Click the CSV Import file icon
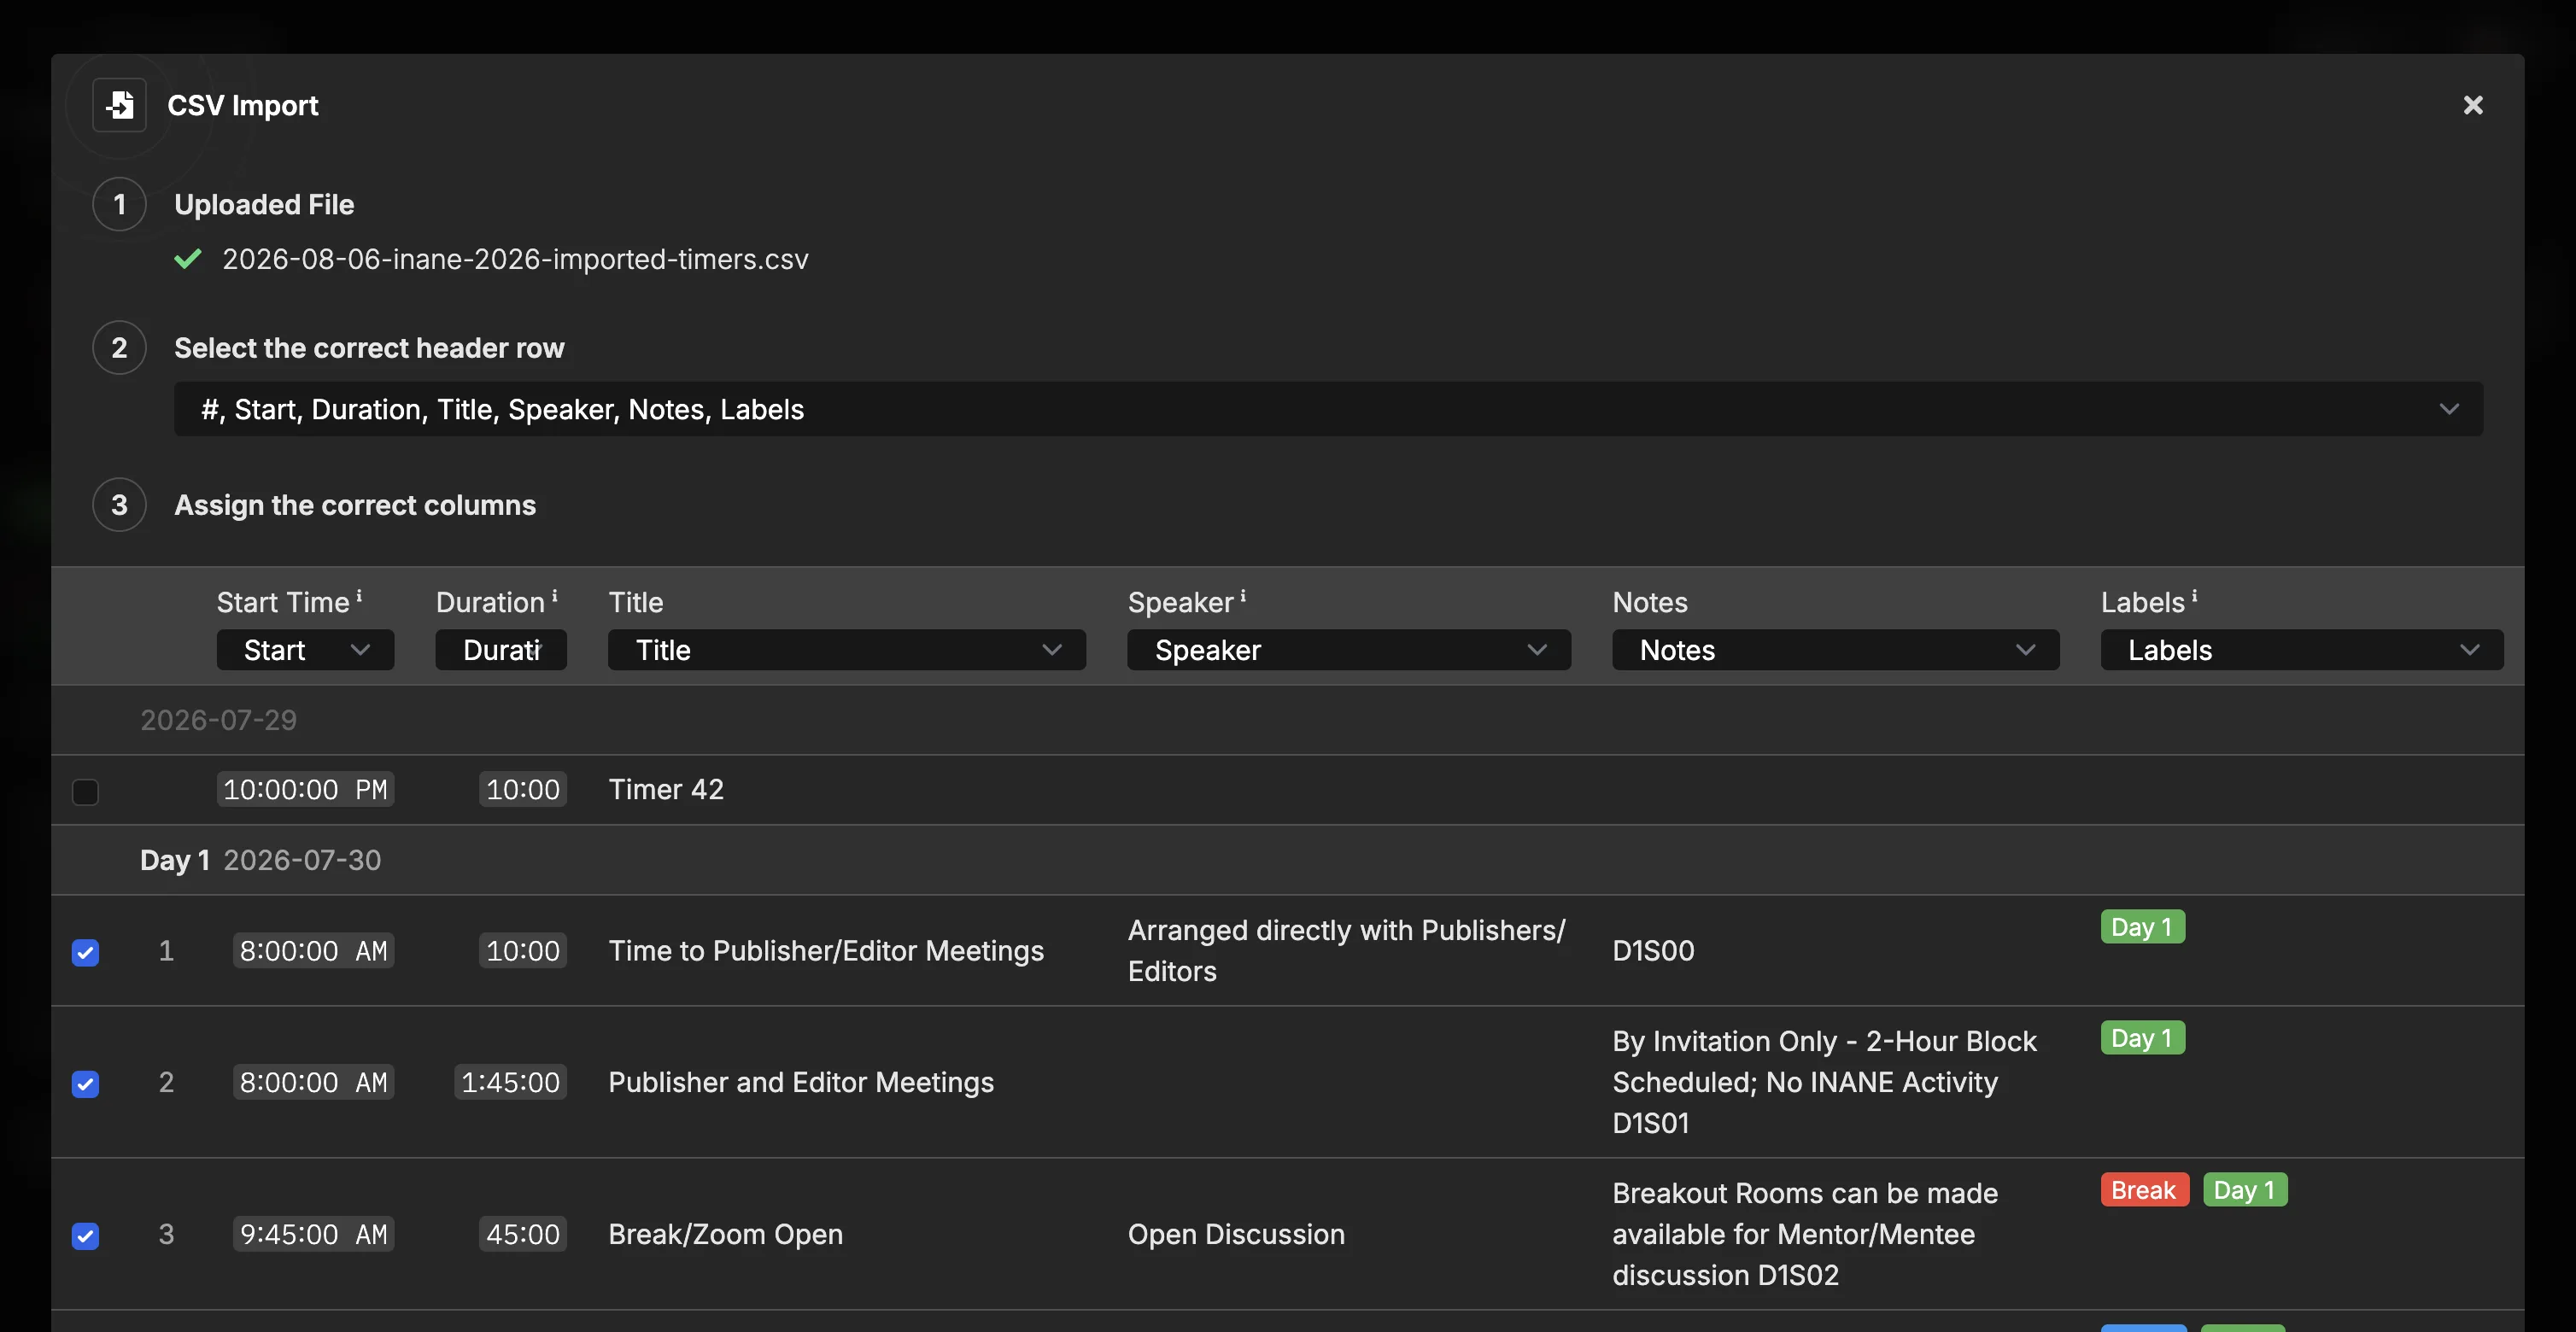The height and width of the screenshot is (1332, 2576). (x=120, y=105)
